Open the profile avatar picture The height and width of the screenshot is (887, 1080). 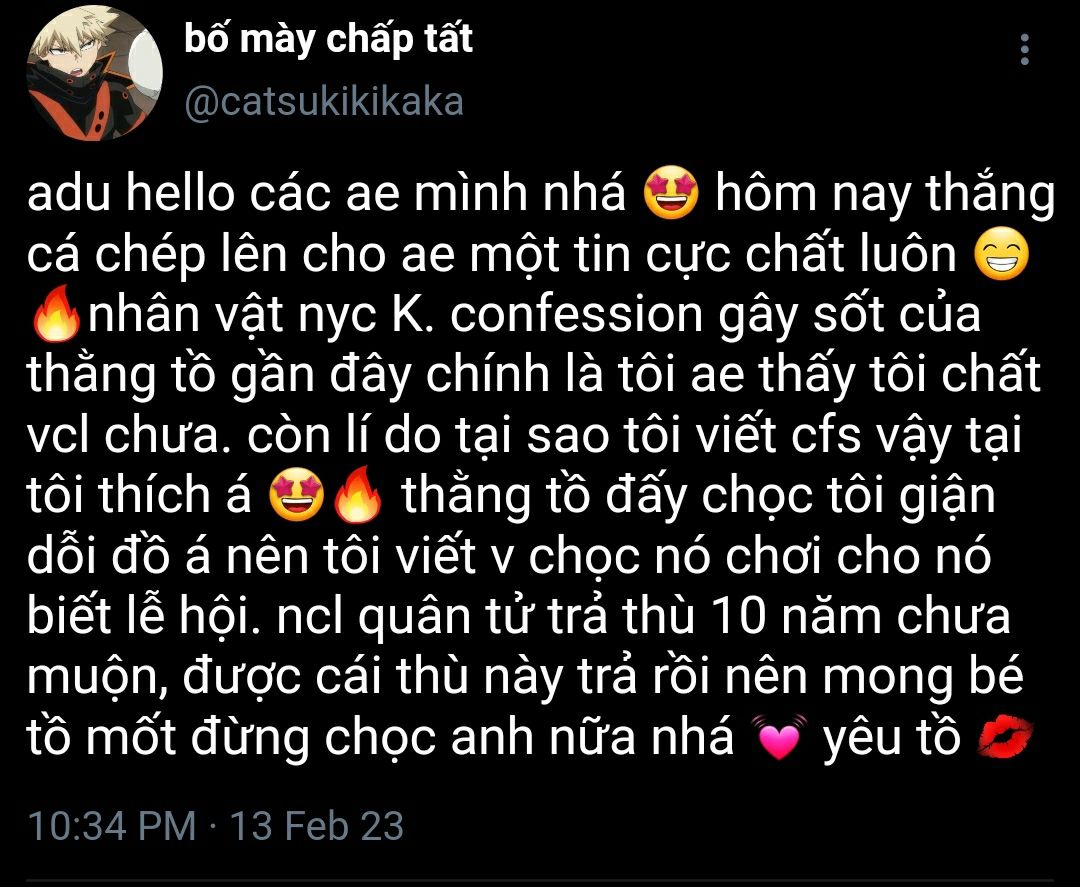pyautogui.click(x=94, y=73)
